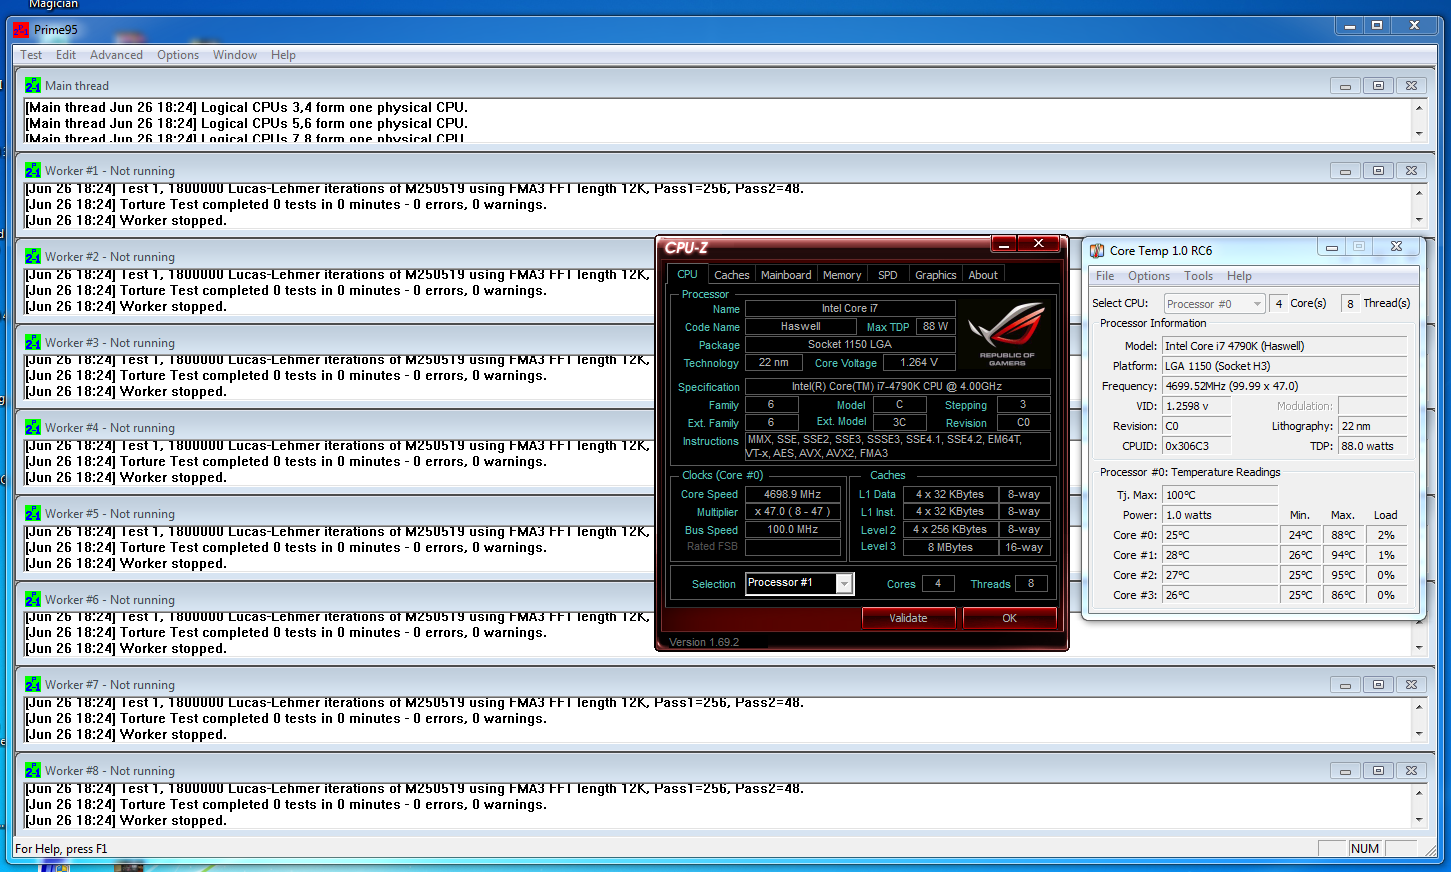Switch to the About tab in CPU-Z
The width and height of the screenshot is (1451, 872).
(x=983, y=275)
